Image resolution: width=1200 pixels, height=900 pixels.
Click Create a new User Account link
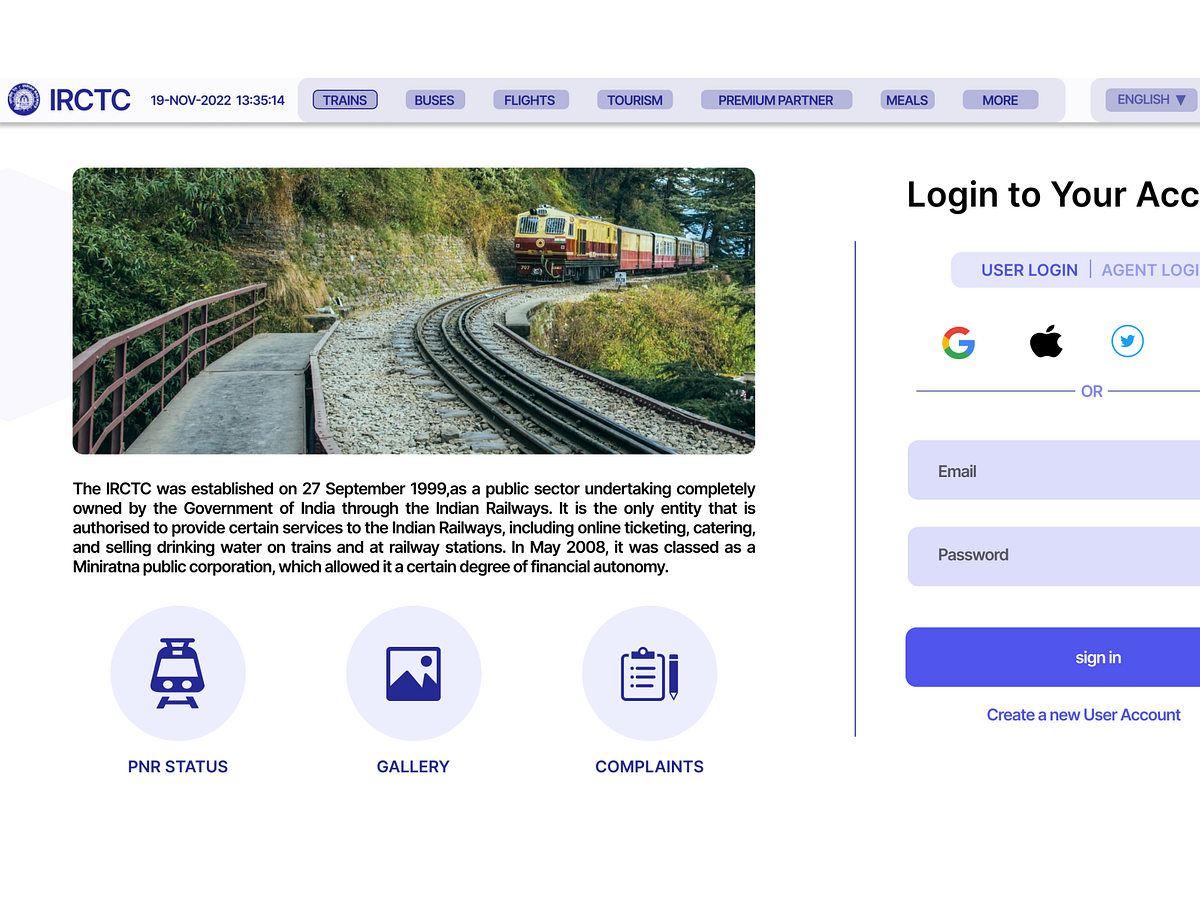click(1084, 715)
